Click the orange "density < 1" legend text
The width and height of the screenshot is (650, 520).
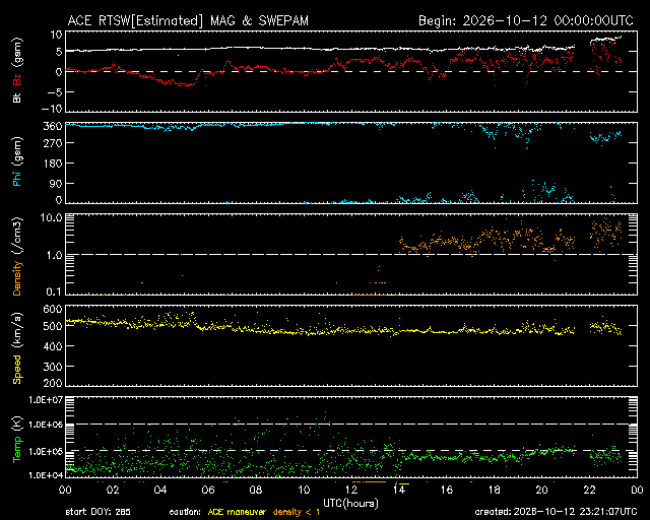[296, 512]
